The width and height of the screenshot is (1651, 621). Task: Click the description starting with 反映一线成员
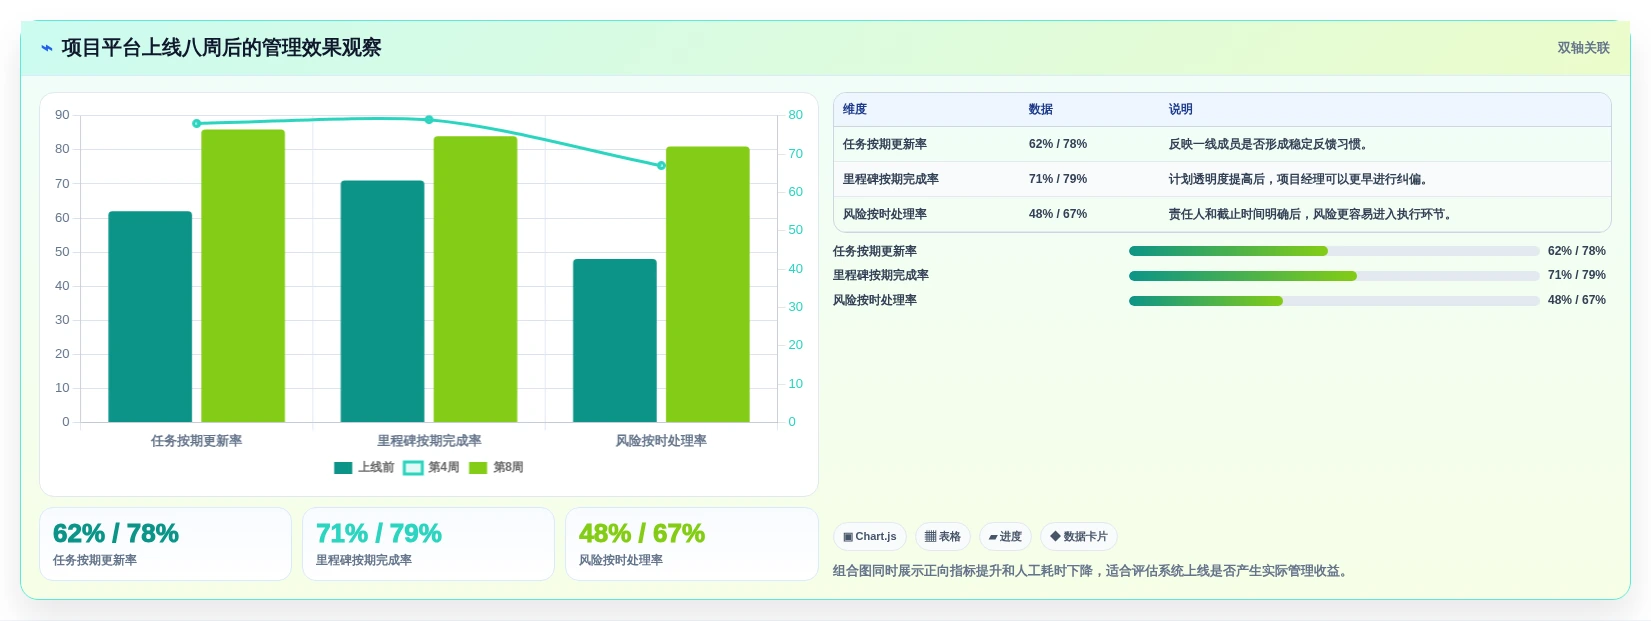pos(1268,144)
